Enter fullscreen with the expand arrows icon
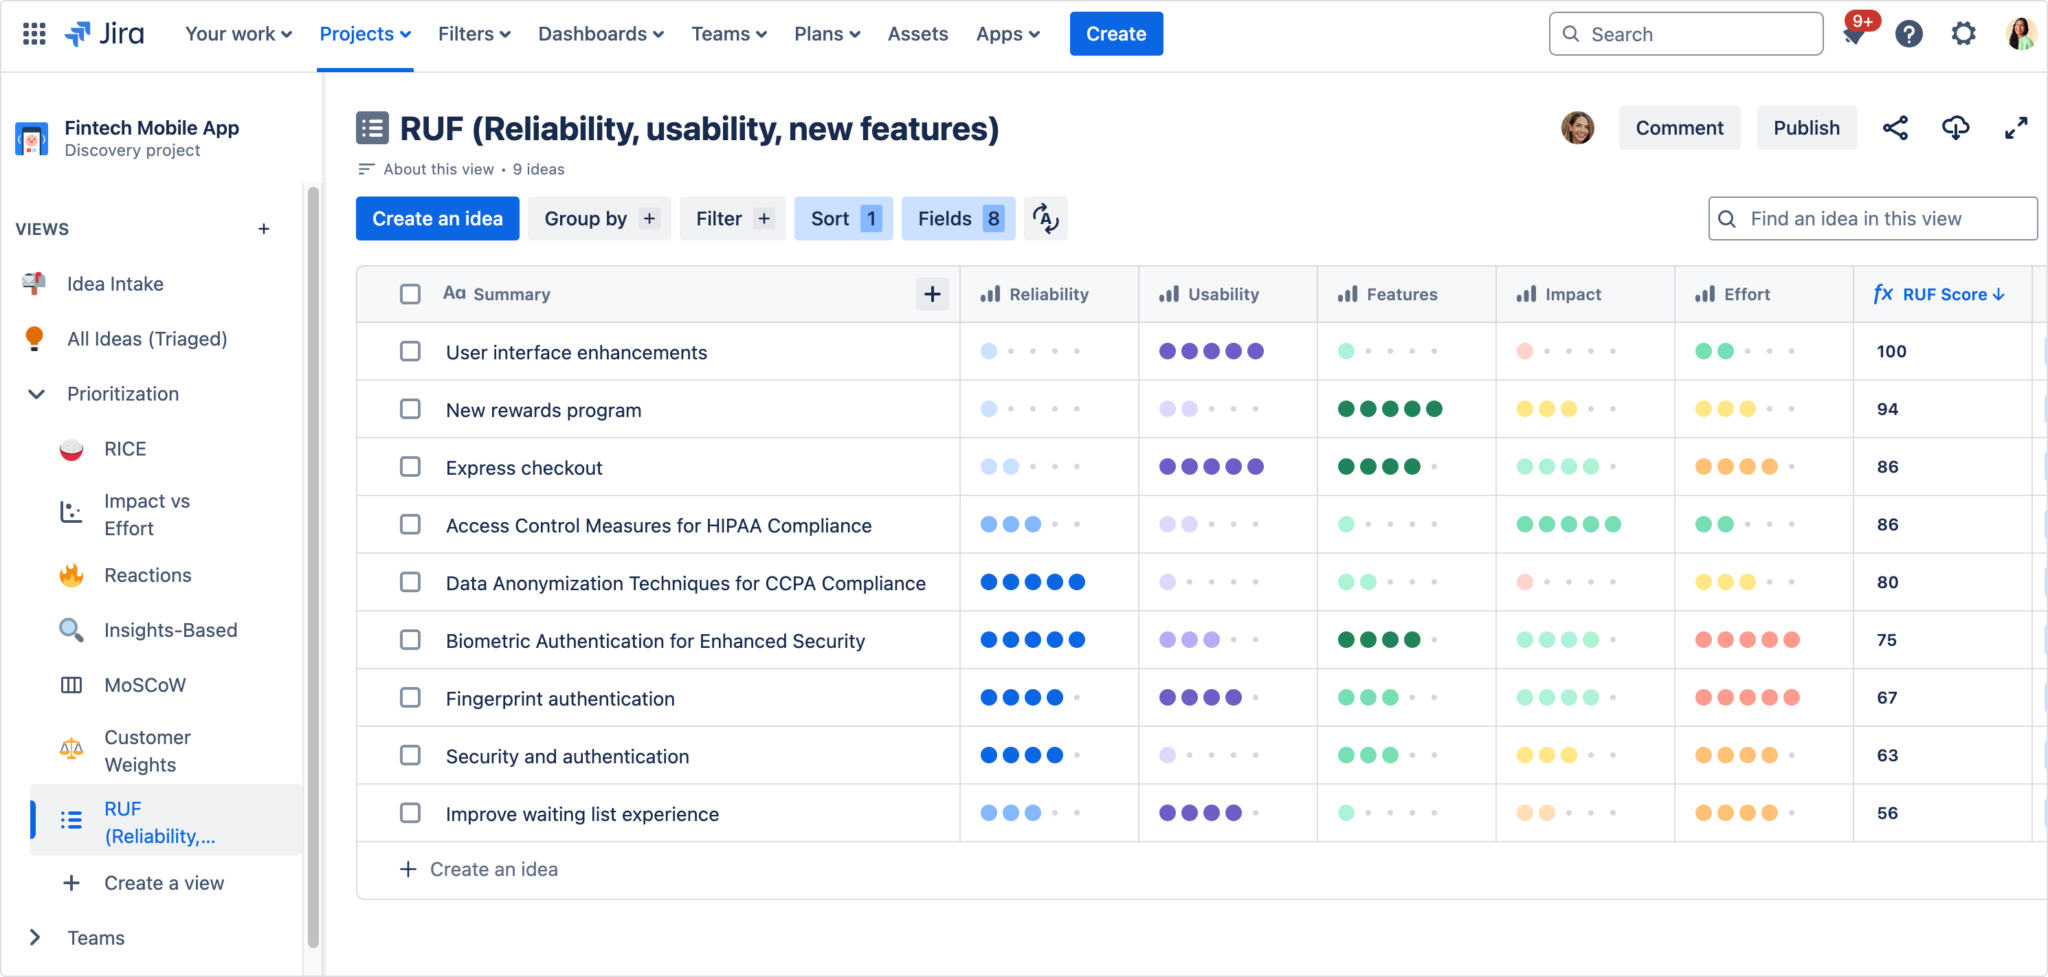This screenshot has height=977, width=2048. click(2016, 128)
